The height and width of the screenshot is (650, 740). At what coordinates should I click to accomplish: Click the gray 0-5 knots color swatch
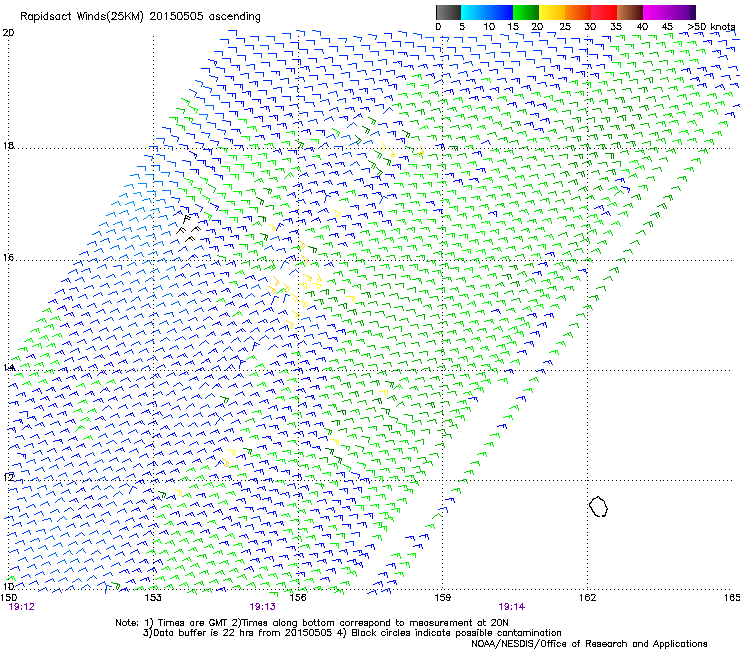click(x=448, y=12)
